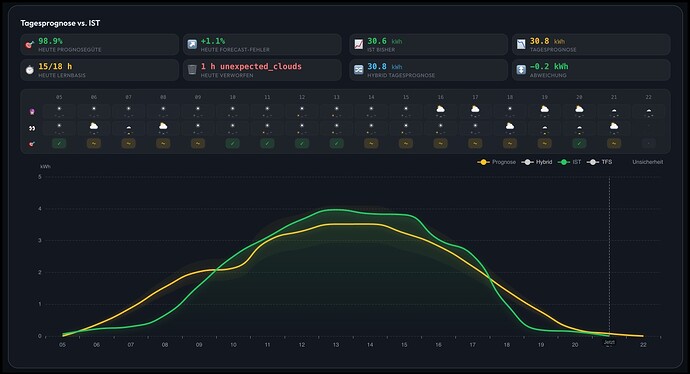Click the blue 30.8 kWh hybrid value
Image resolution: width=690 pixels, height=374 pixels.
[385, 66]
